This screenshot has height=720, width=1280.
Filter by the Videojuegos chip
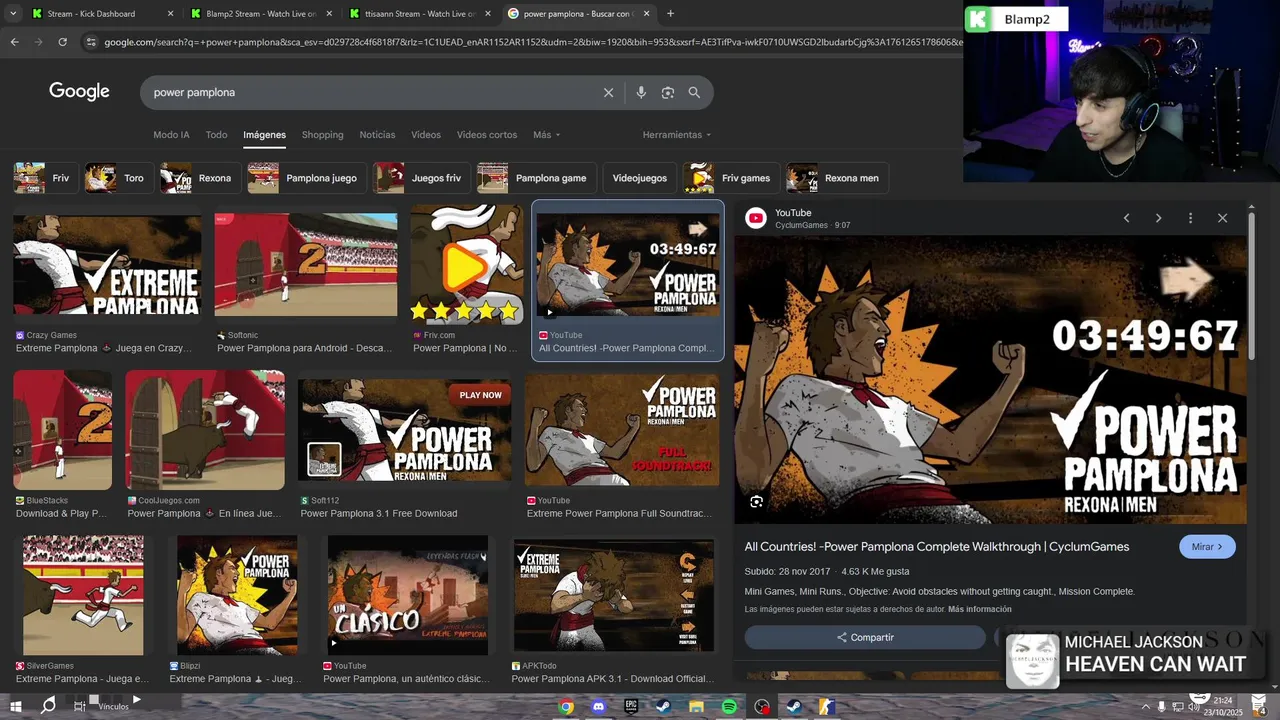(639, 178)
